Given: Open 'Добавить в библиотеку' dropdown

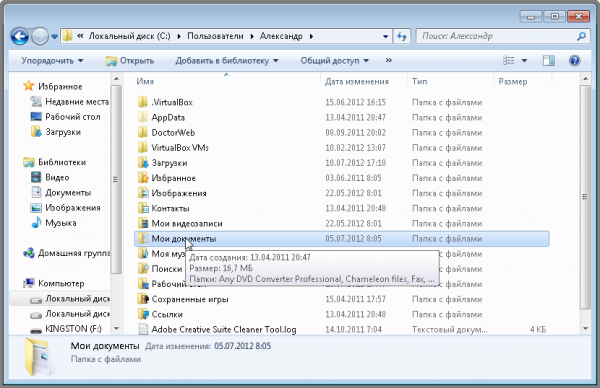Looking at the screenshot, I should pos(227,60).
